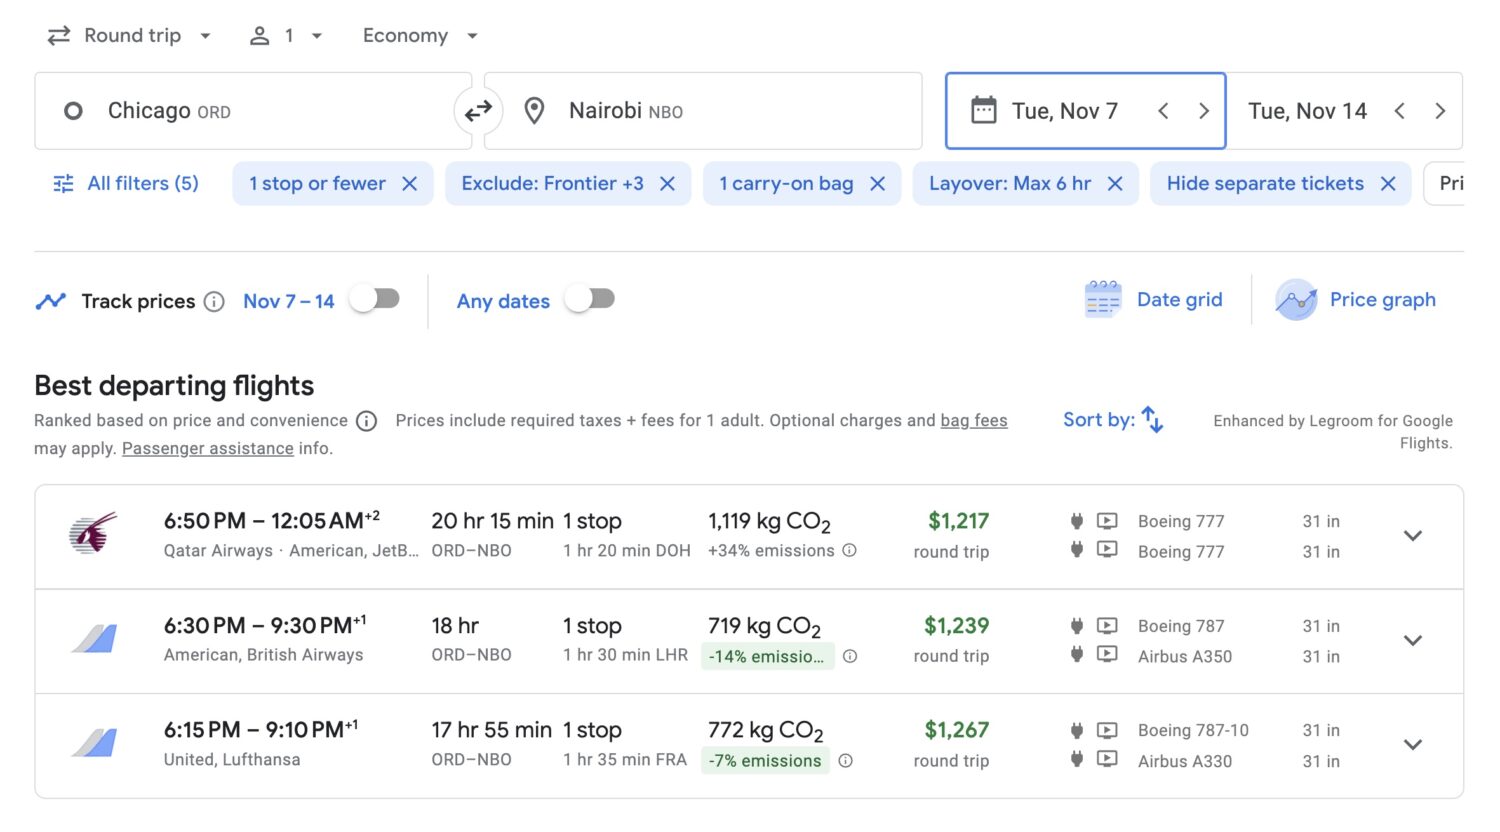Open the bag fees link
The height and width of the screenshot is (832, 1500).
coord(973,420)
